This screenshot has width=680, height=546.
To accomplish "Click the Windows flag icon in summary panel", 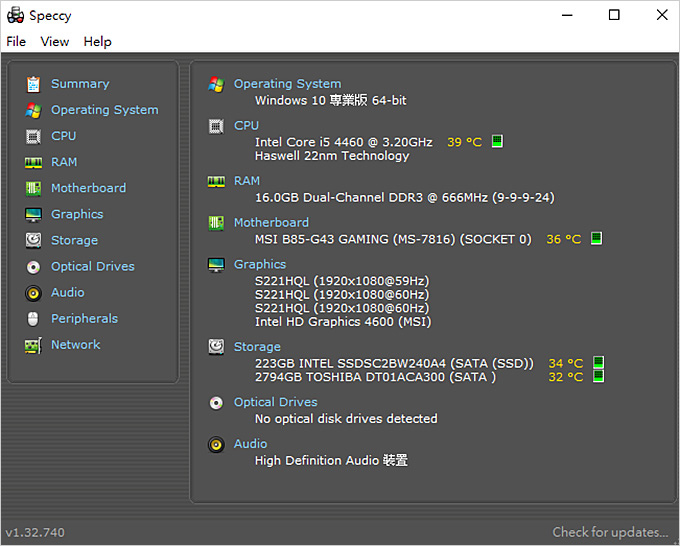I will 216,84.
